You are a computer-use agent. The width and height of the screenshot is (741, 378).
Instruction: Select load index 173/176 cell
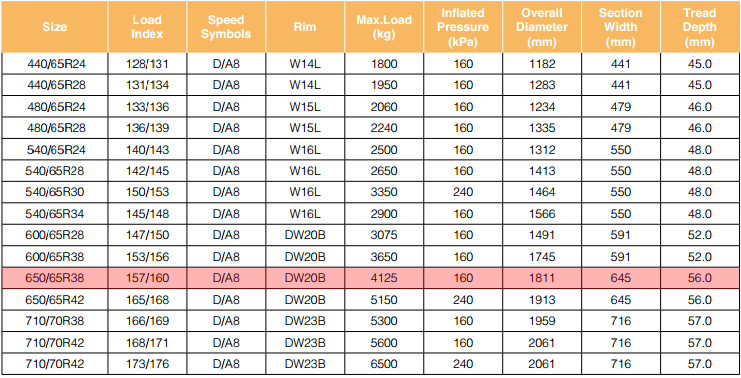tap(147, 364)
